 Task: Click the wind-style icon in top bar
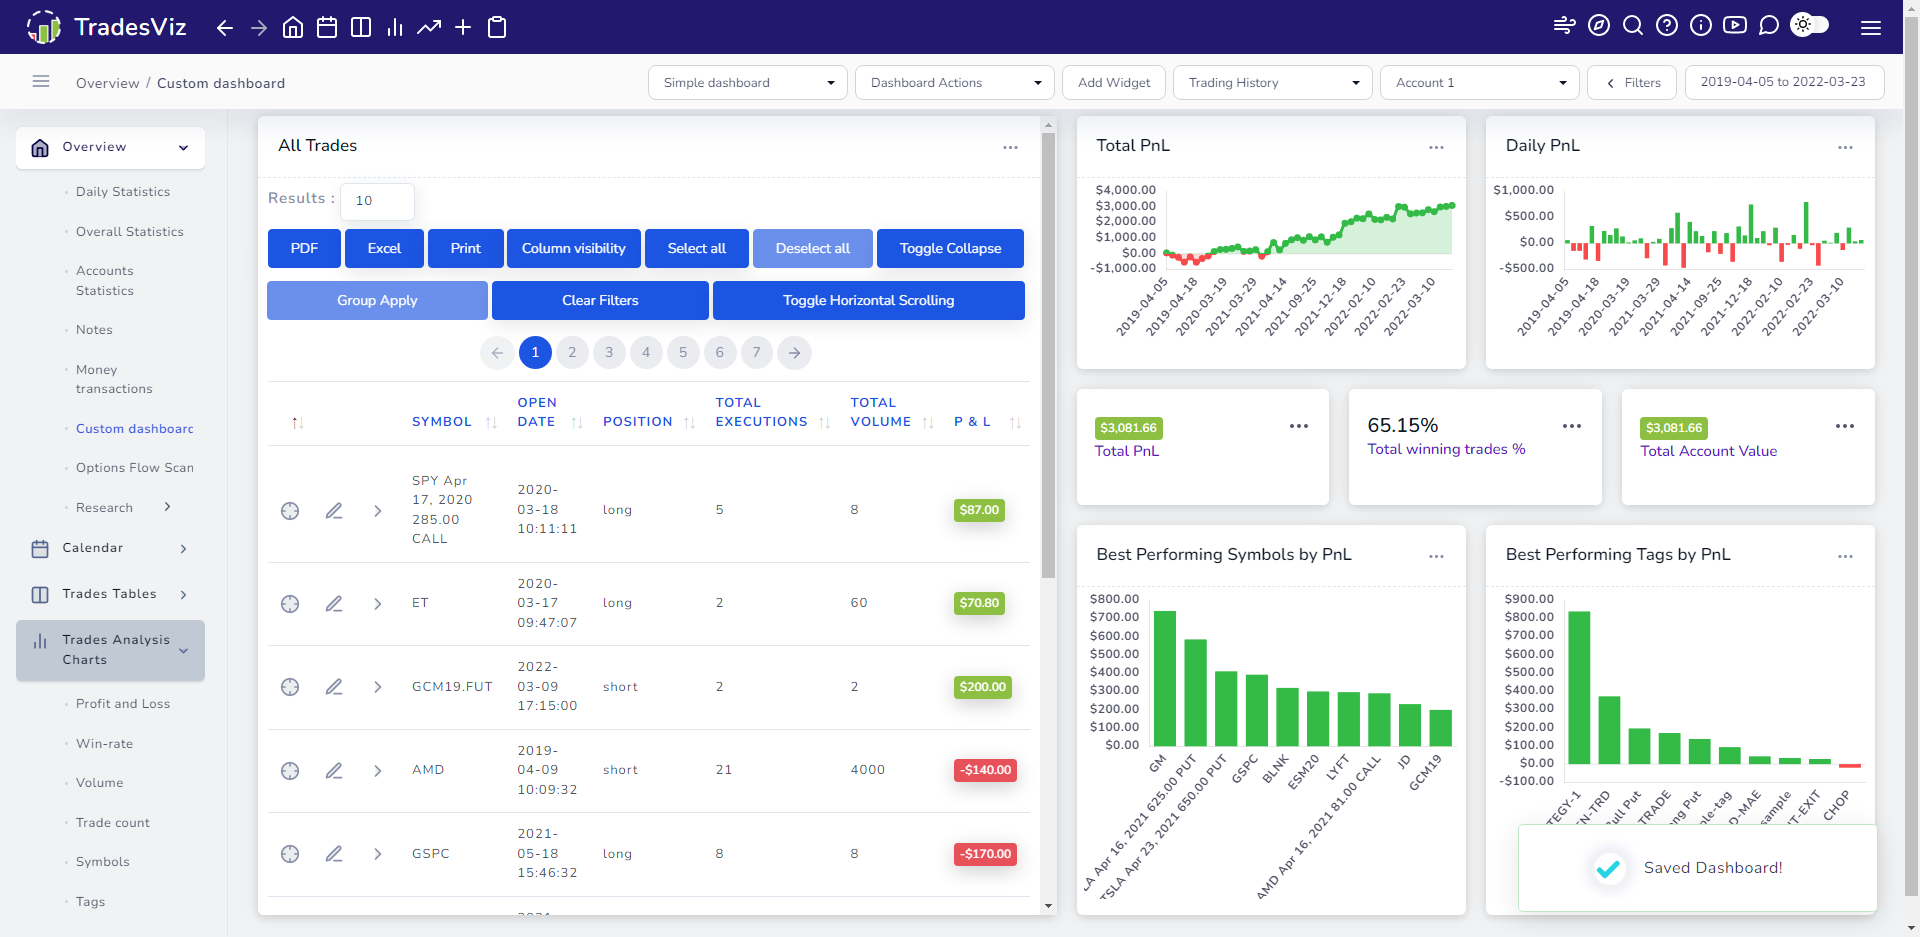pyautogui.click(x=1565, y=25)
